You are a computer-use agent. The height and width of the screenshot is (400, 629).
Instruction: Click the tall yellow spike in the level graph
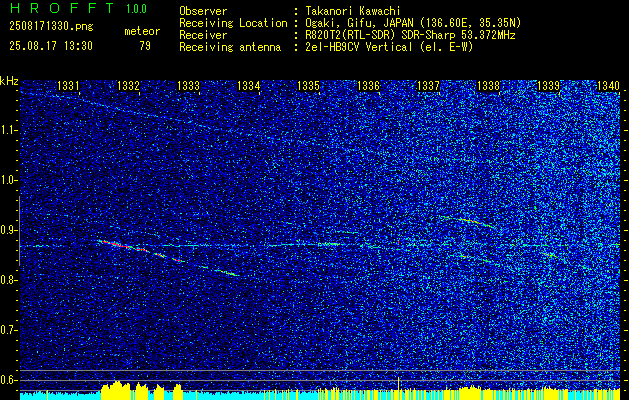tap(398, 388)
